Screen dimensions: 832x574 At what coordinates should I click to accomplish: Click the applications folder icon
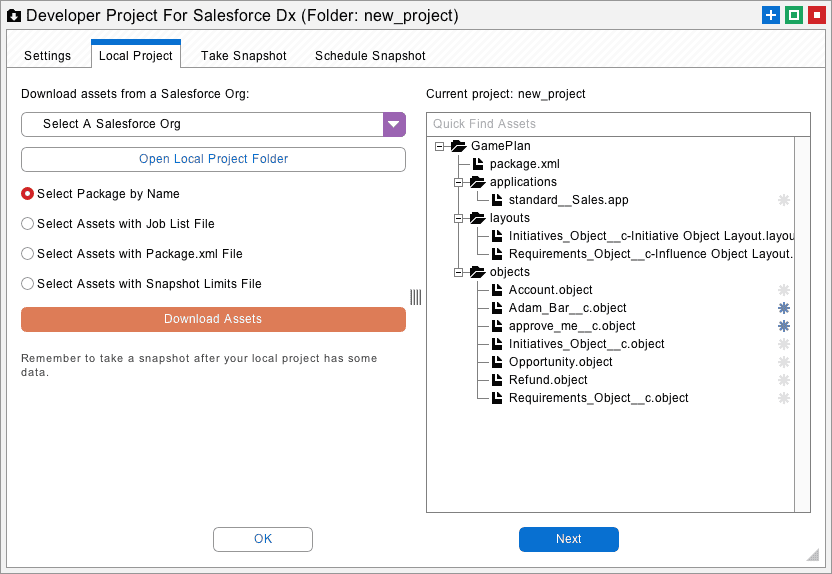[x=478, y=182]
